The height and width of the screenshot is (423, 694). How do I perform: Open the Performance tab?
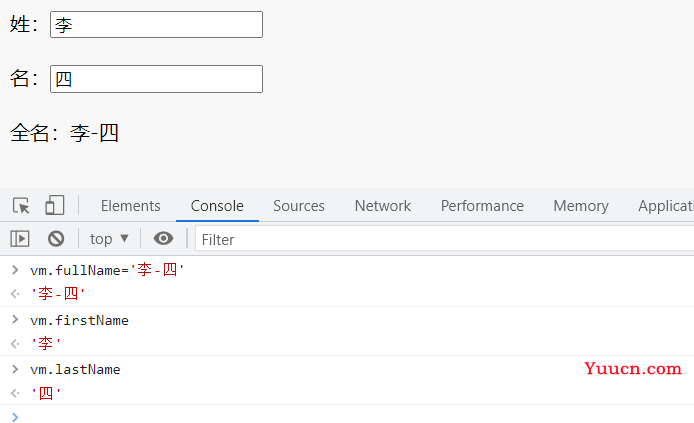(482, 206)
